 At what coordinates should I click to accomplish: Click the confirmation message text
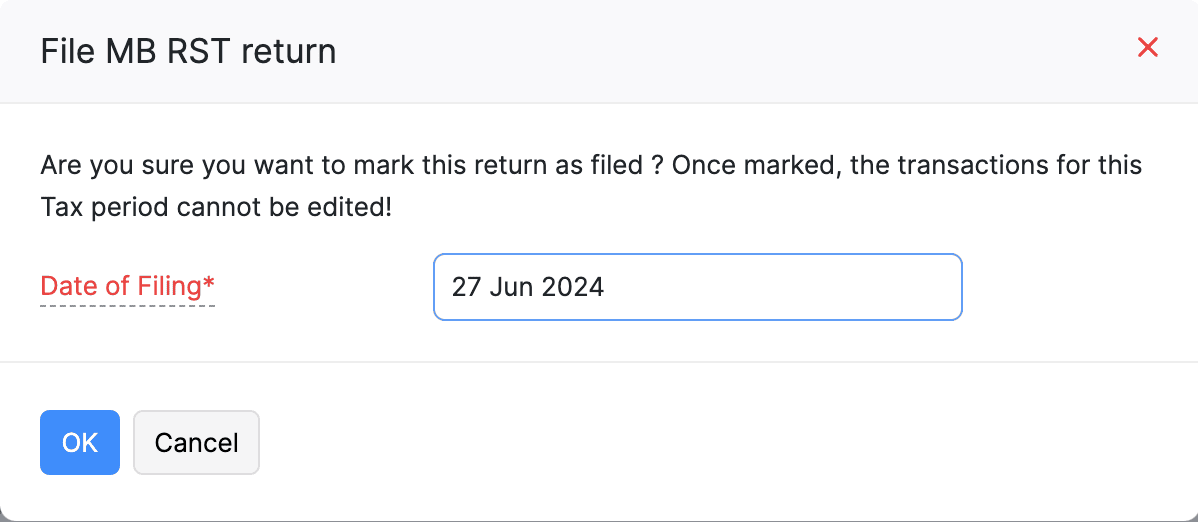[x=590, y=165]
